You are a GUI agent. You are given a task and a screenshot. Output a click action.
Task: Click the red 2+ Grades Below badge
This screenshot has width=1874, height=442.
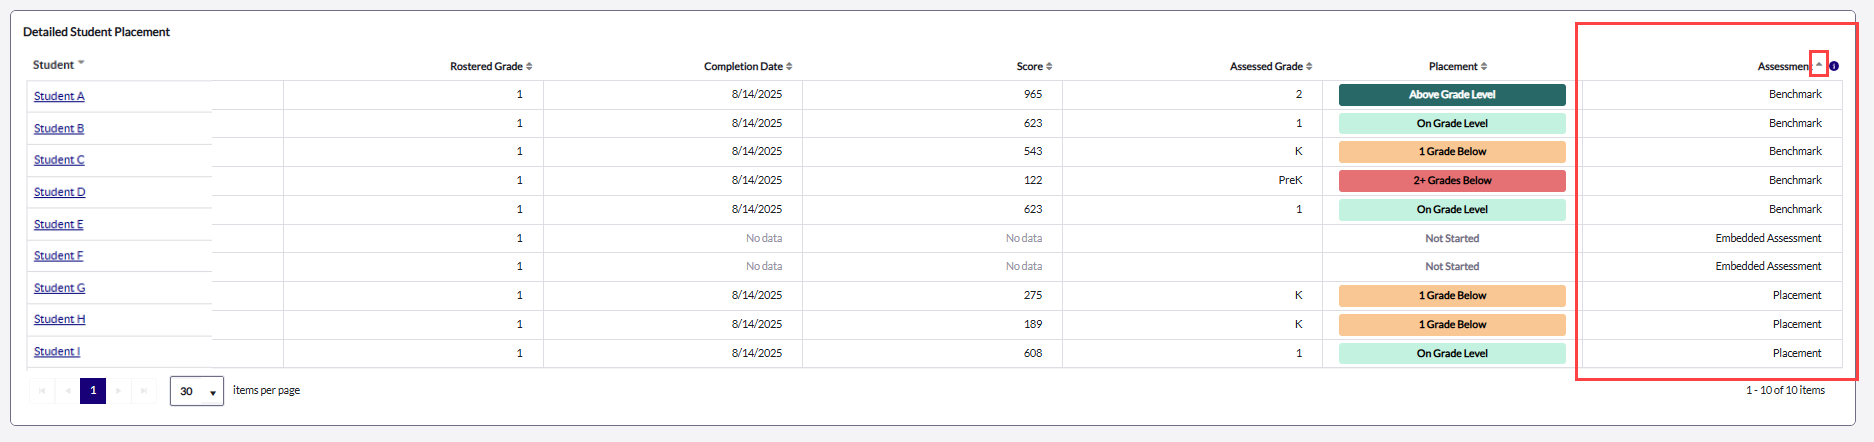tap(1452, 181)
